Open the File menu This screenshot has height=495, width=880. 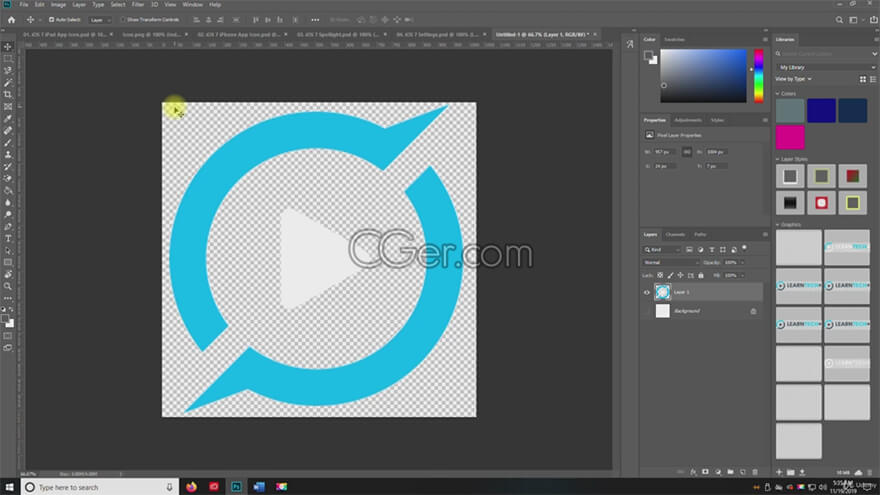tap(24, 4)
